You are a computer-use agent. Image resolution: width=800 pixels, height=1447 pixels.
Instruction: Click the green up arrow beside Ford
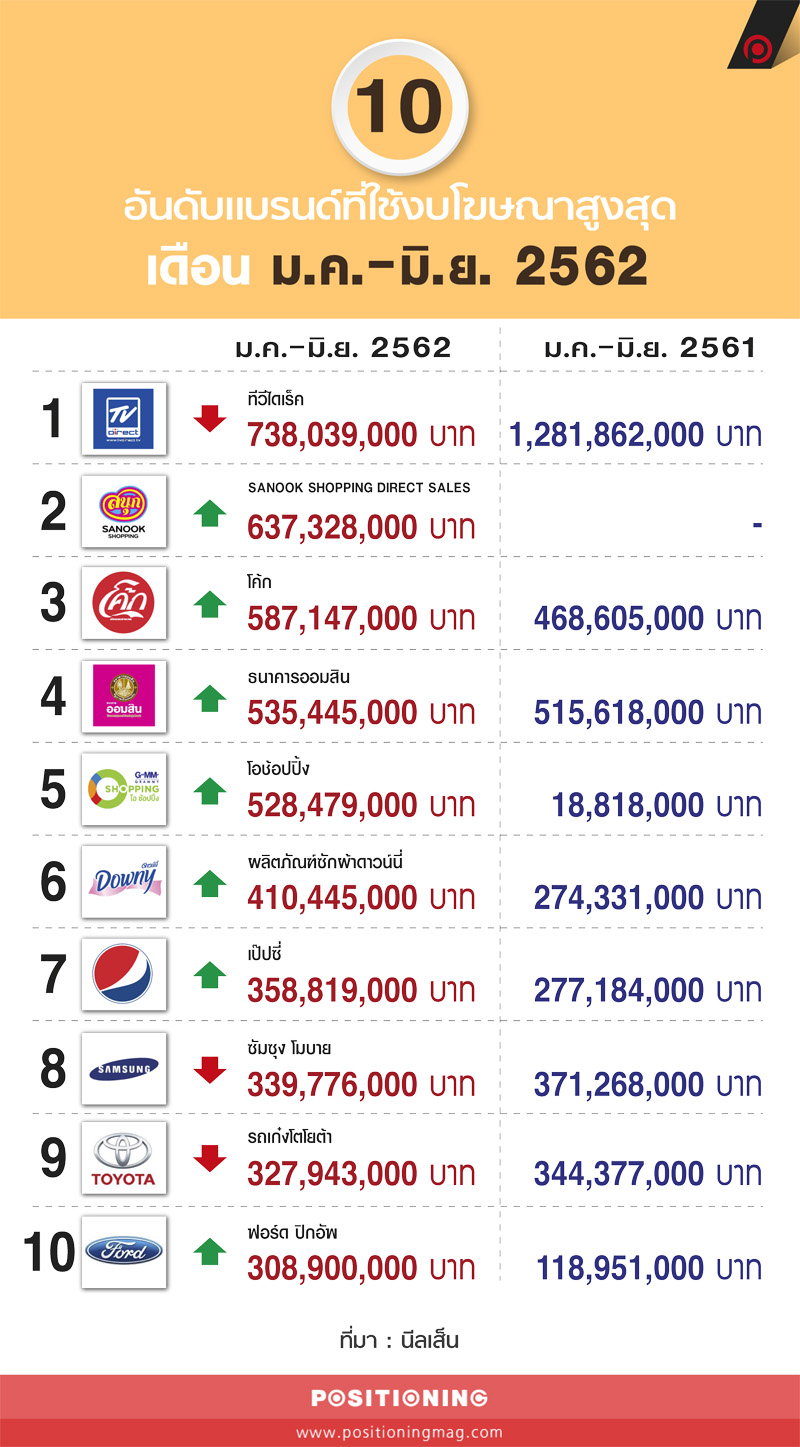(x=210, y=1252)
